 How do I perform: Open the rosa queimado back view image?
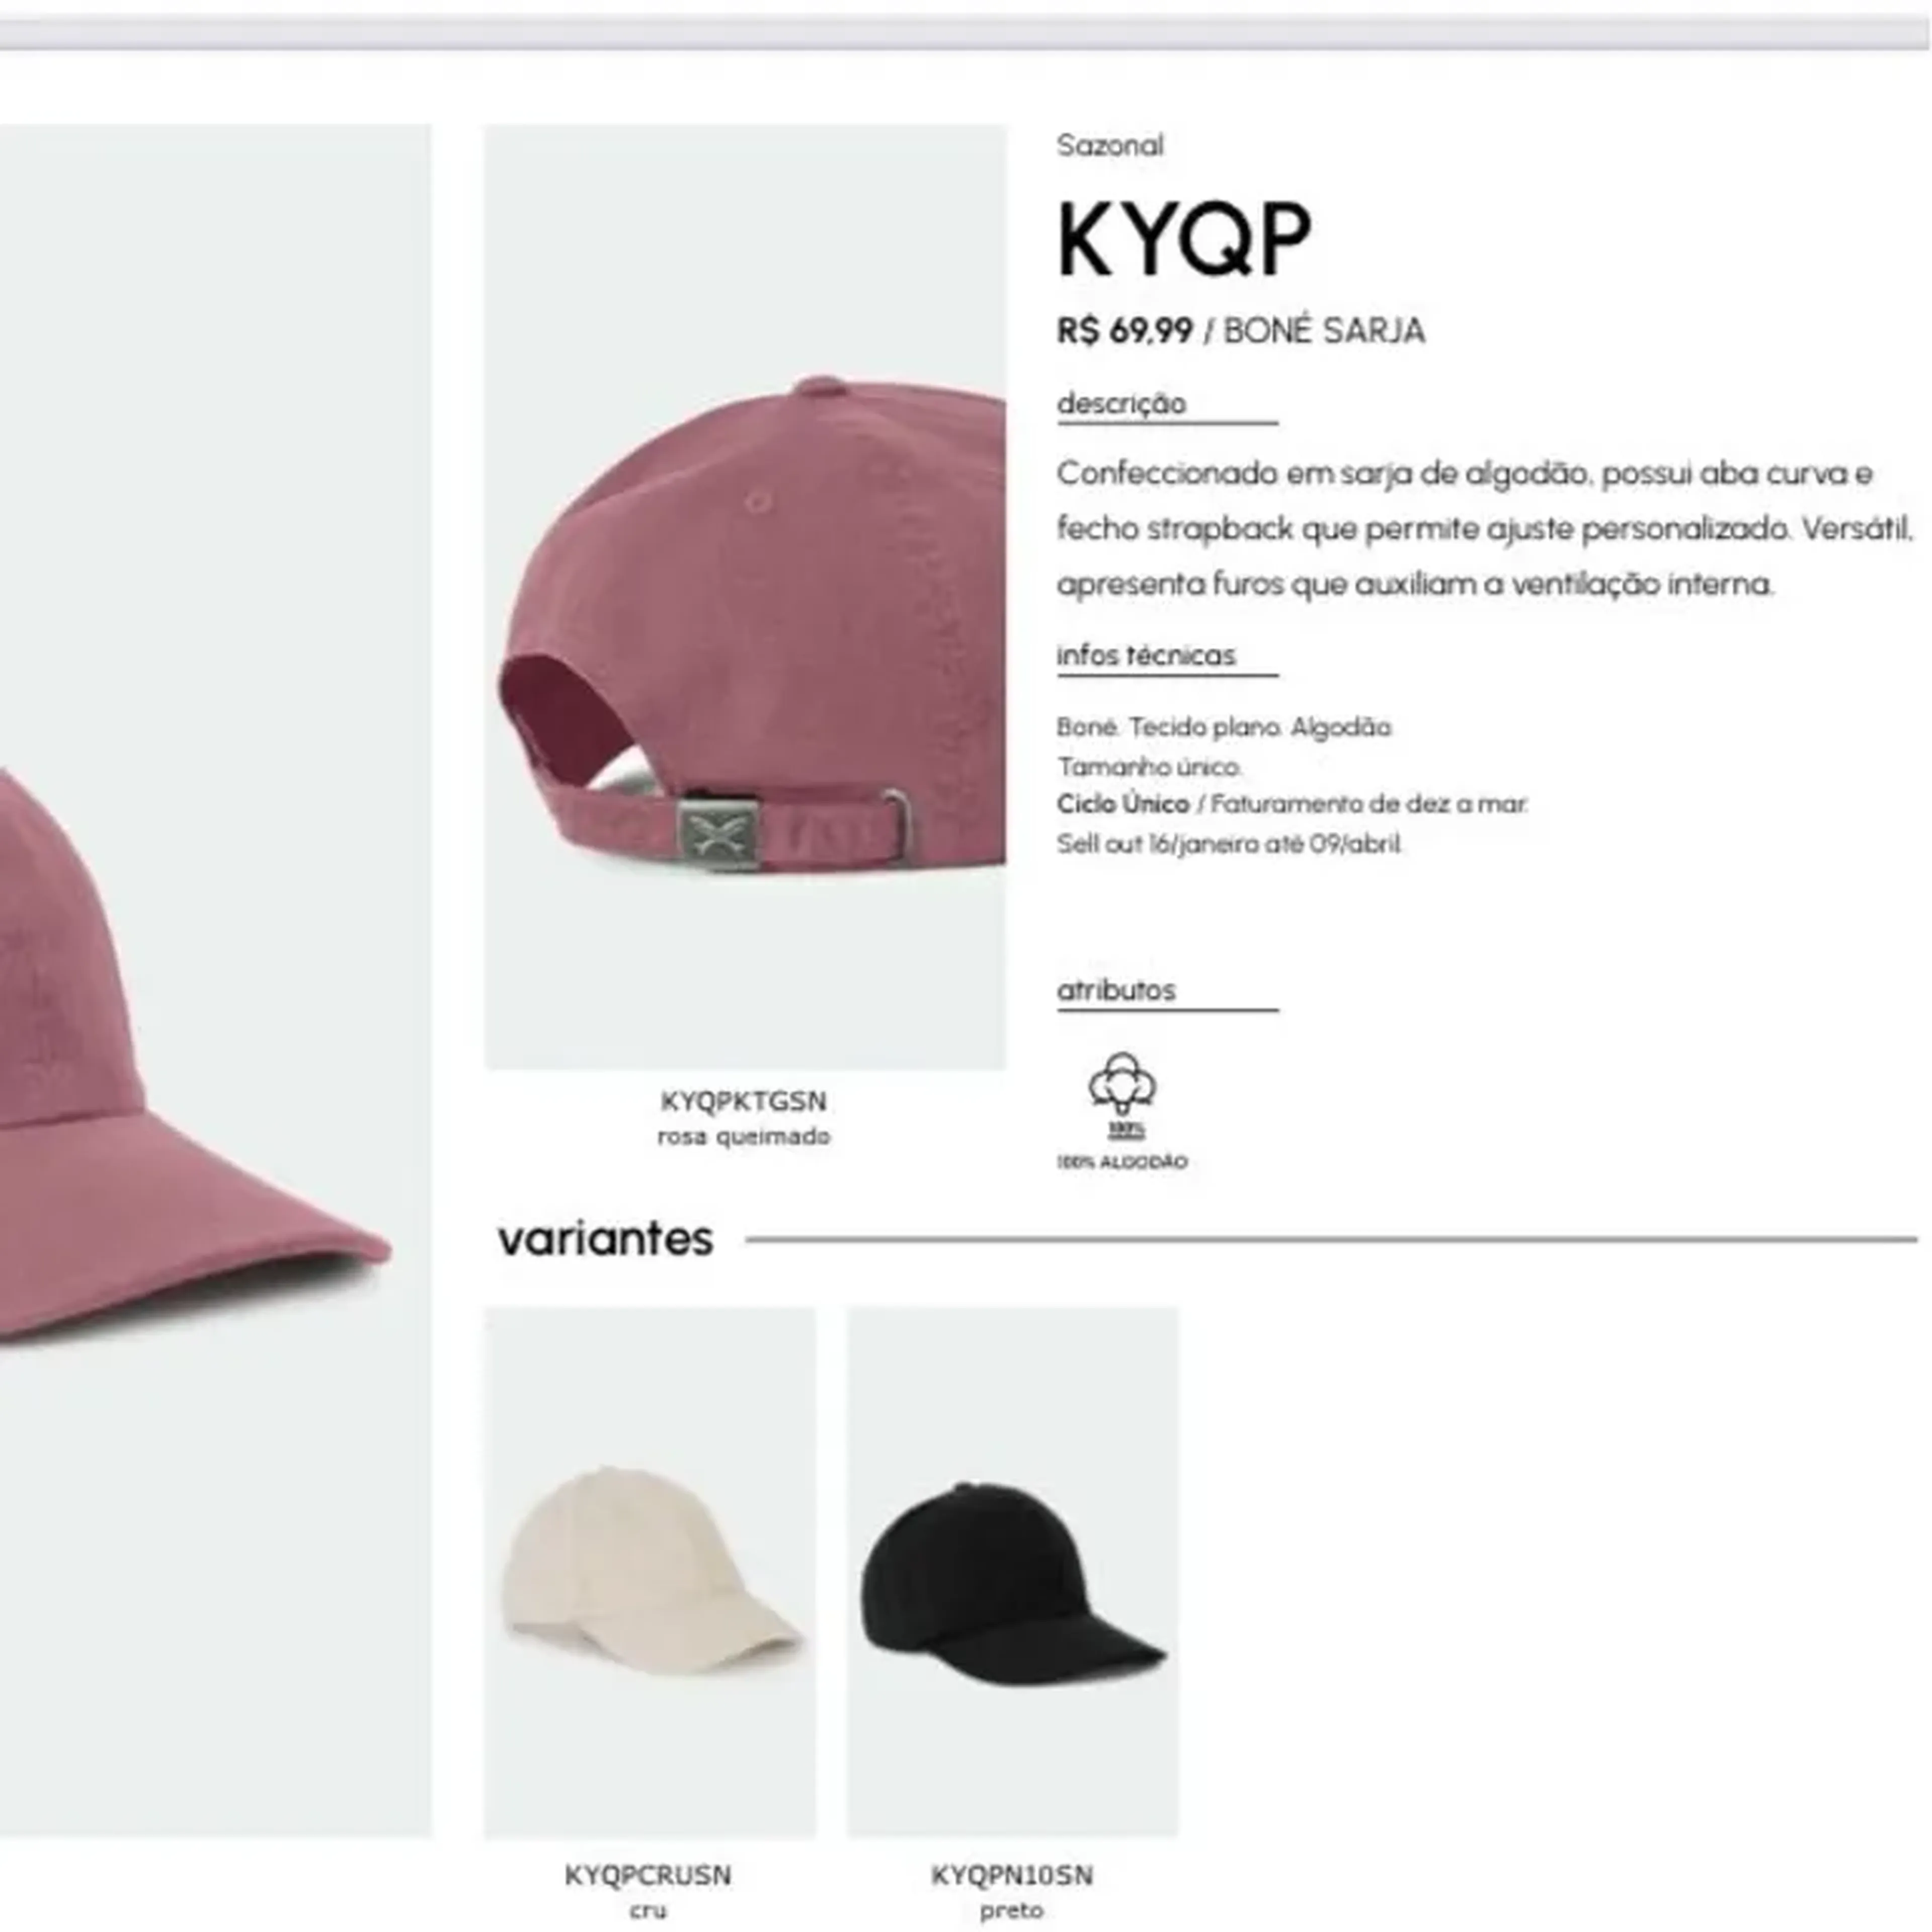click(x=745, y=597)
